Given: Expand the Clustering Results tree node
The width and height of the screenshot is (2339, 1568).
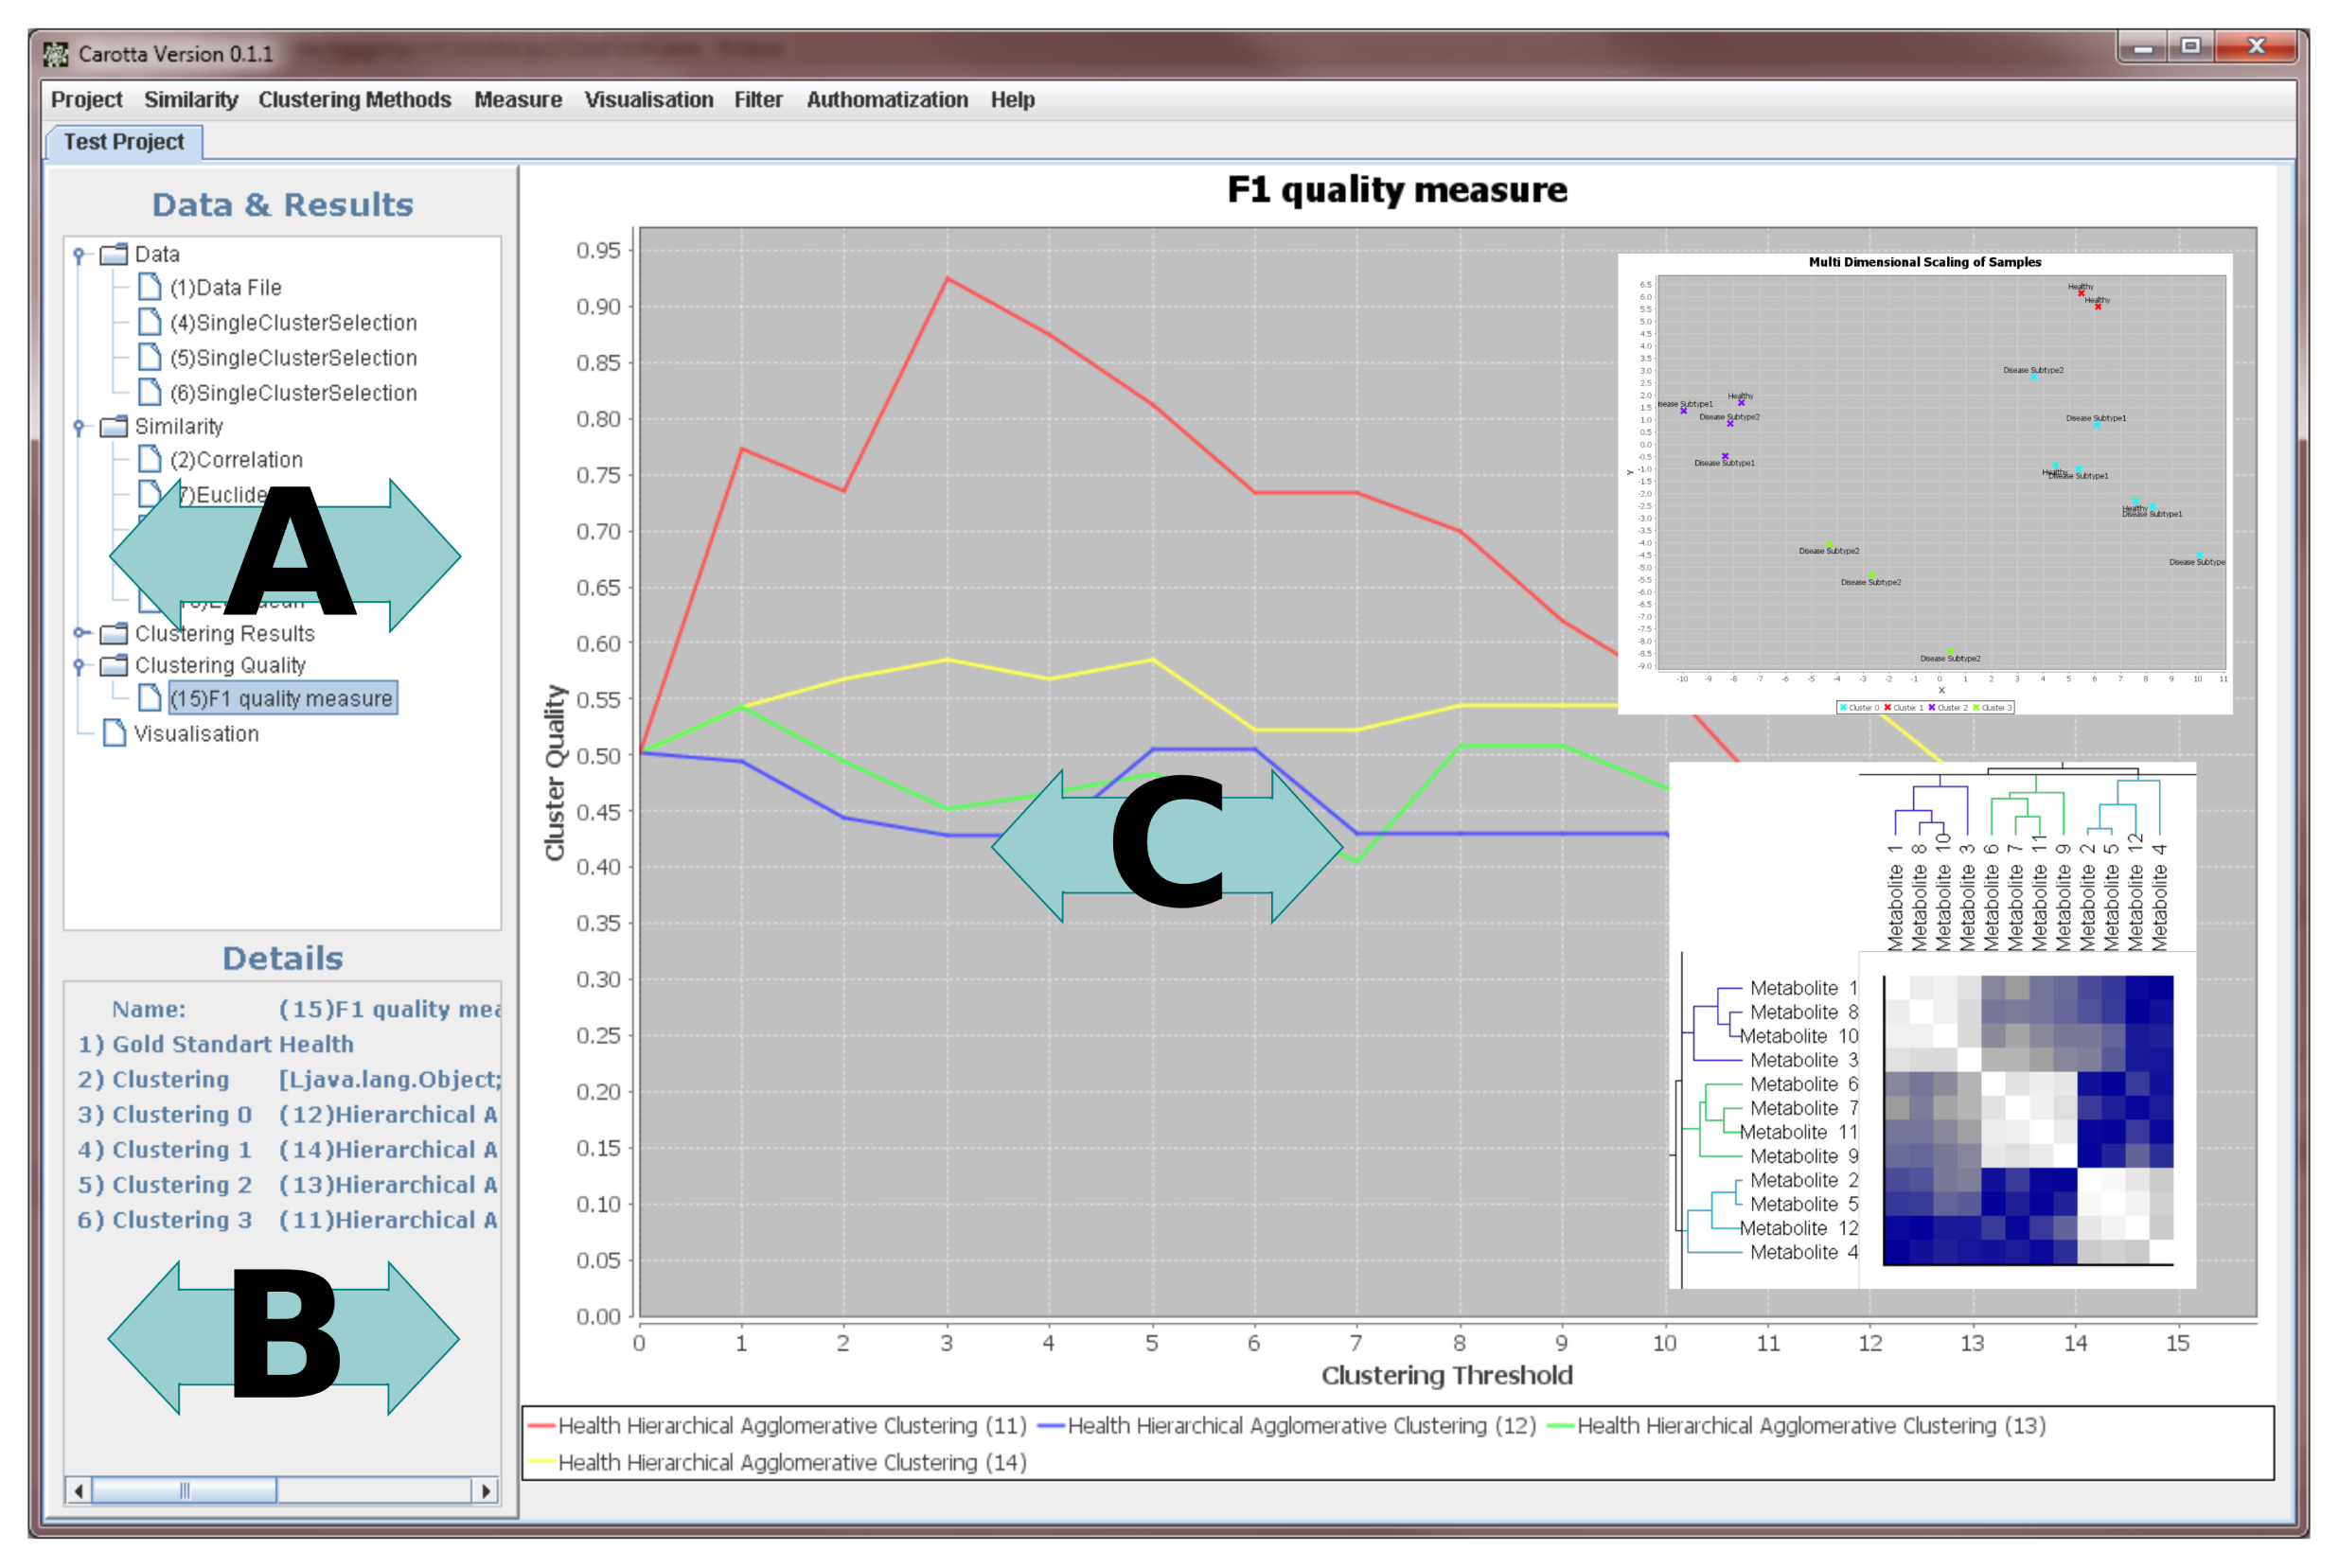Looking at the screenshot, I should click(x=80, y=633).
